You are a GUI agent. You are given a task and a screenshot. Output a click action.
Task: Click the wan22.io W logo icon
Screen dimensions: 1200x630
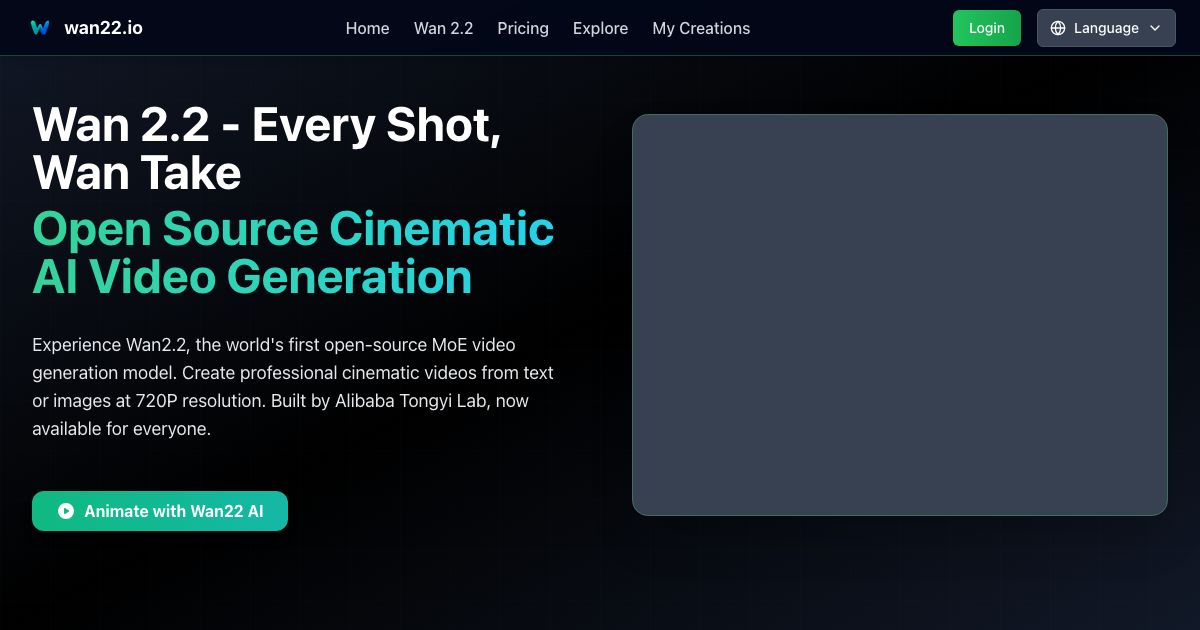40,28
